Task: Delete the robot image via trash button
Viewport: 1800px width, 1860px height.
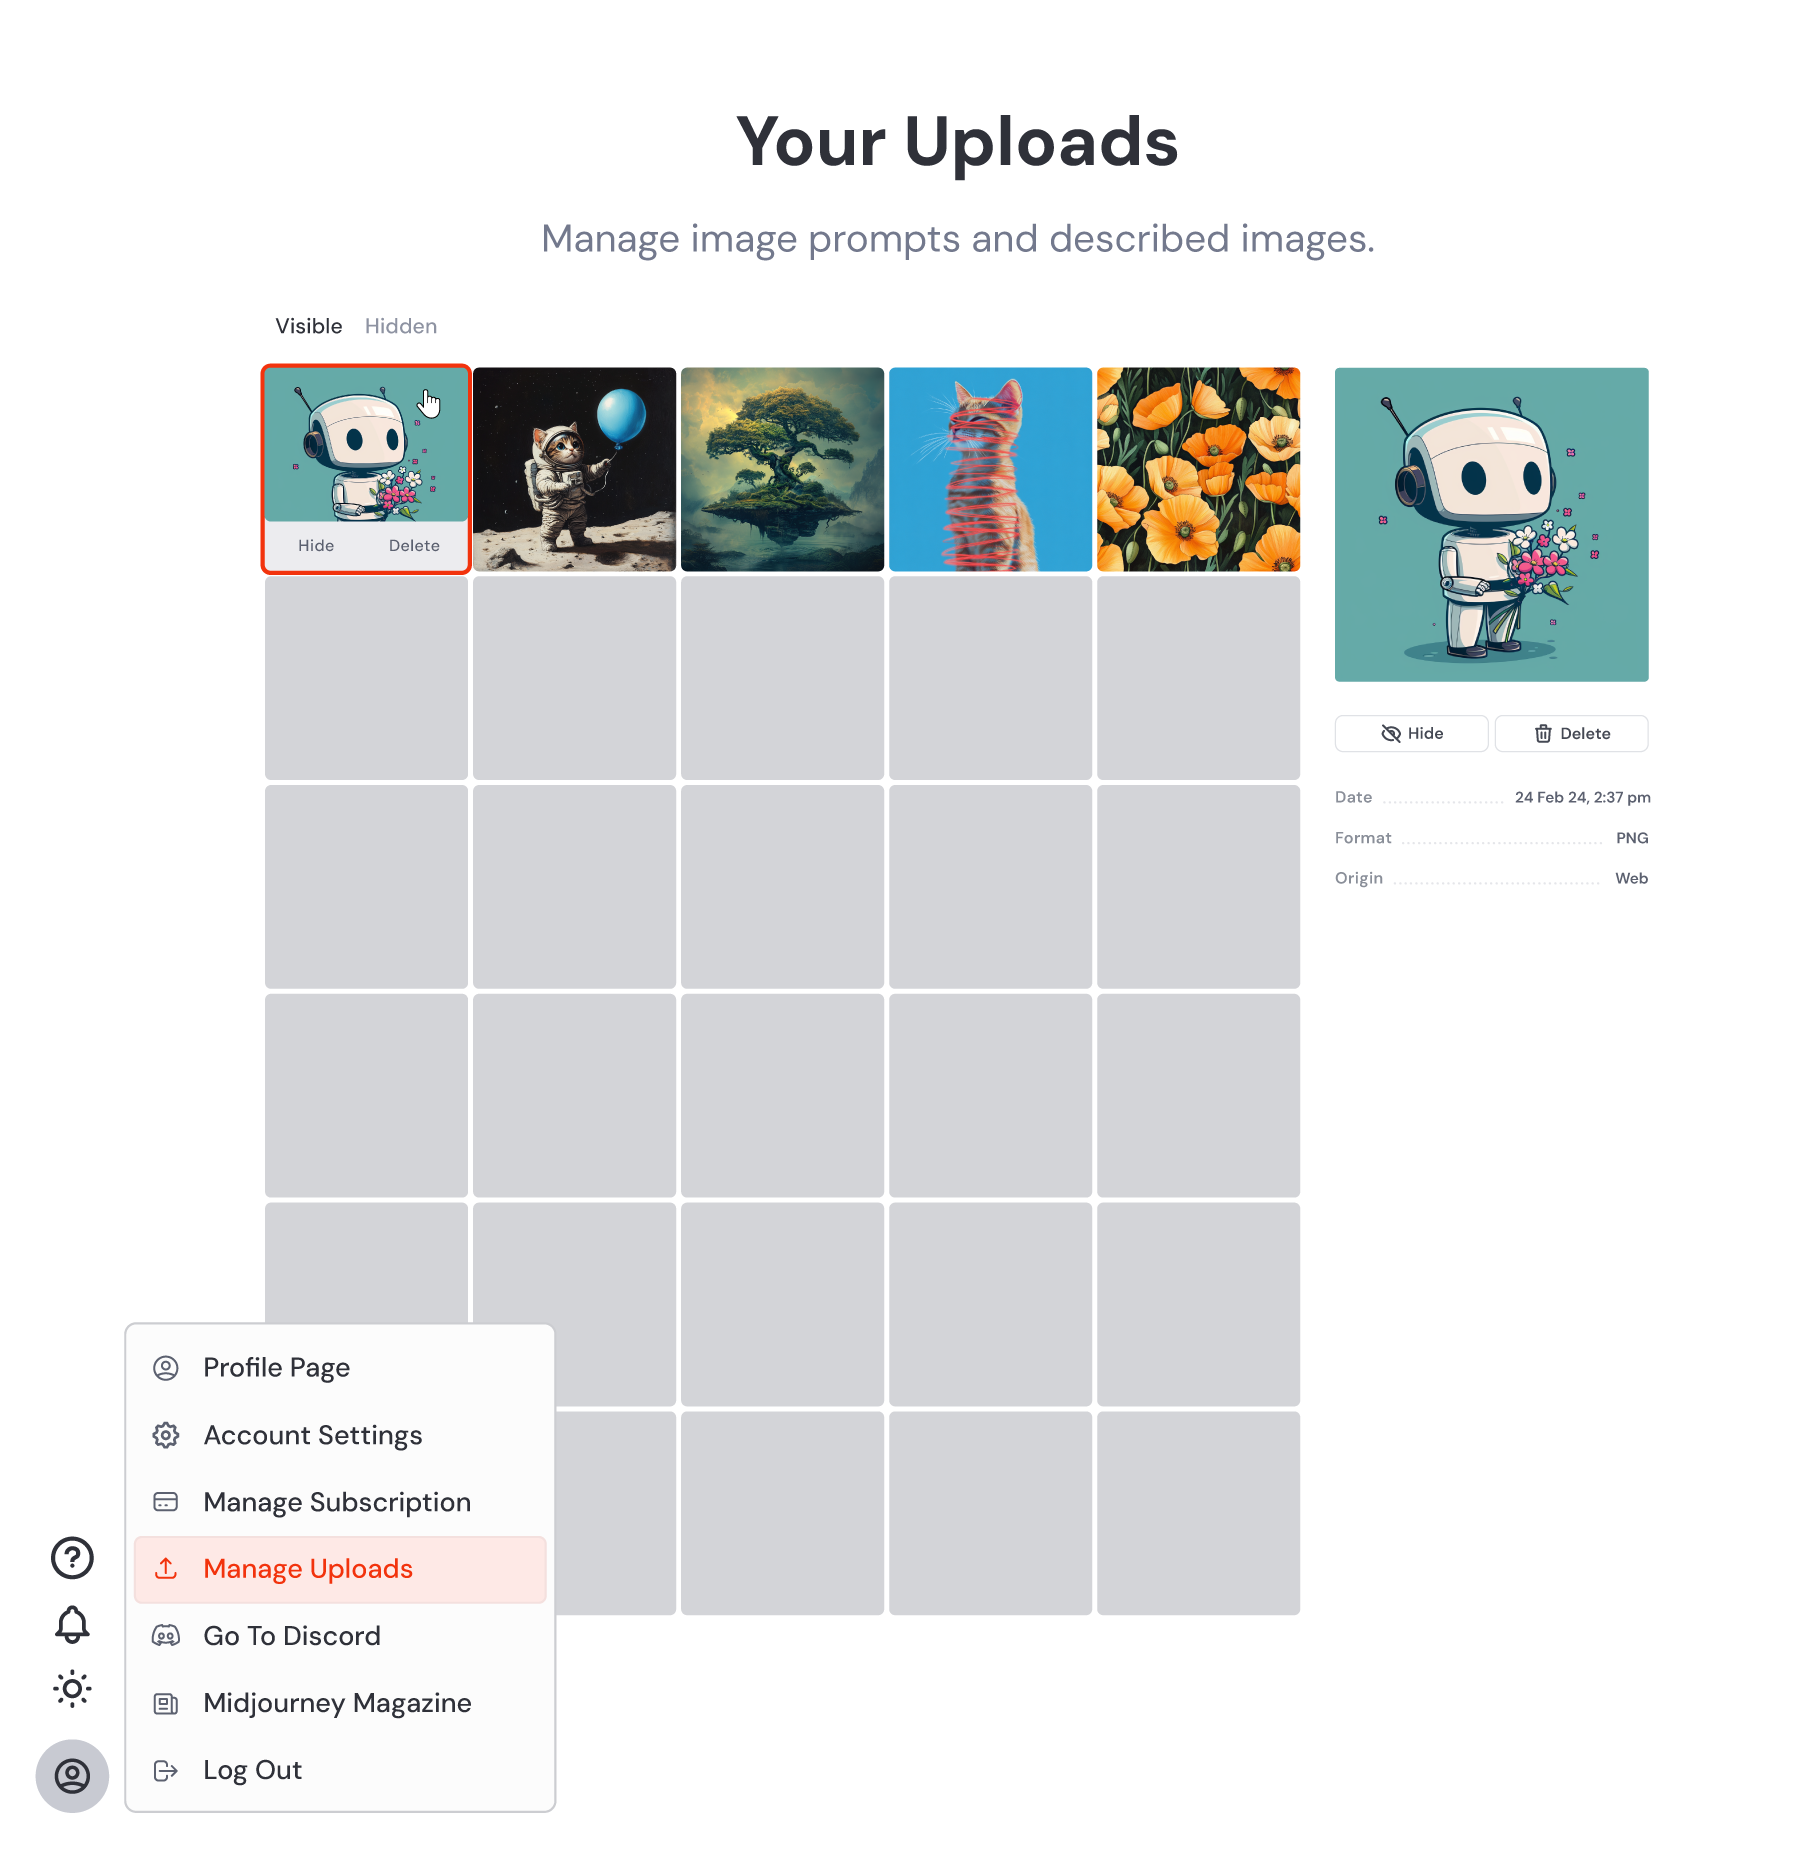Action: pos(1572,733)
